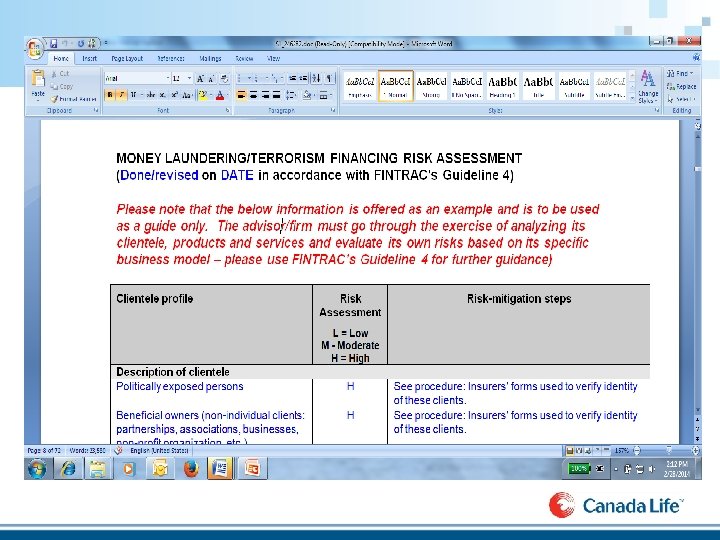Click the red Font Color button

point(221,95)
